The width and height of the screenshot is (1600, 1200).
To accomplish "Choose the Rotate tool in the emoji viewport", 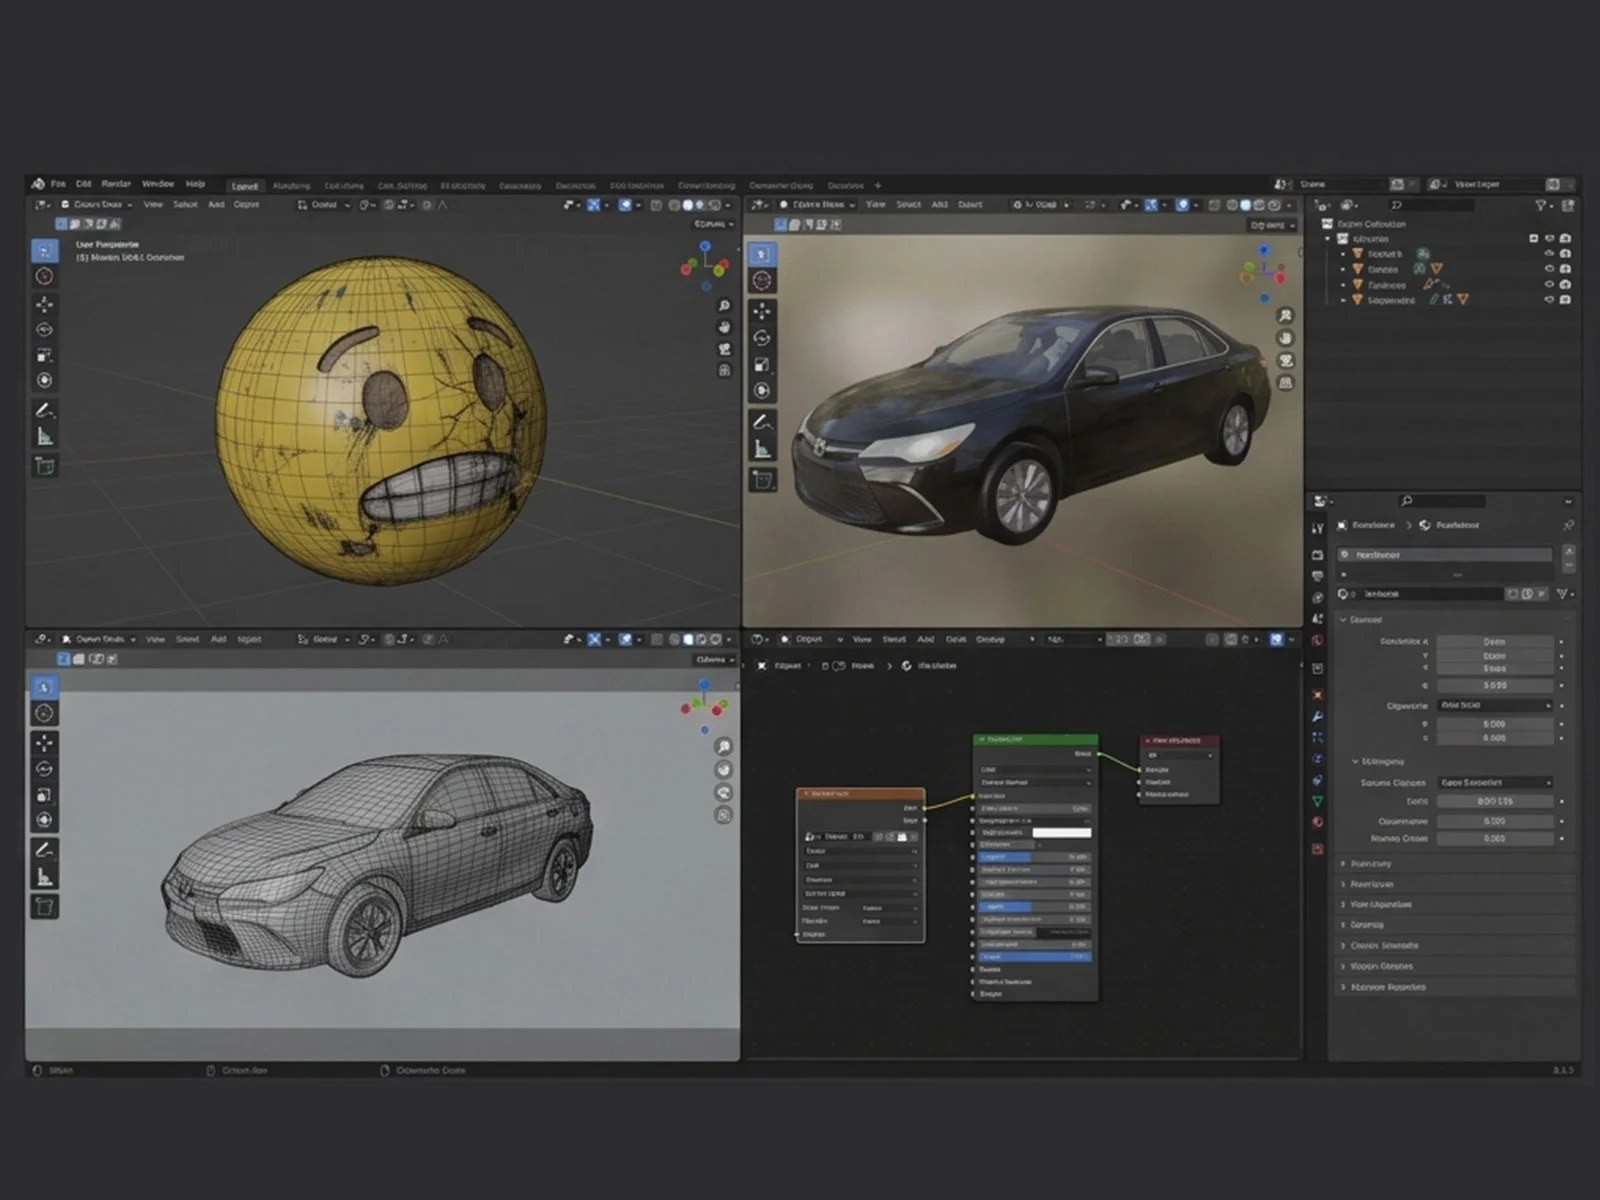I will [x=45, y=329].
